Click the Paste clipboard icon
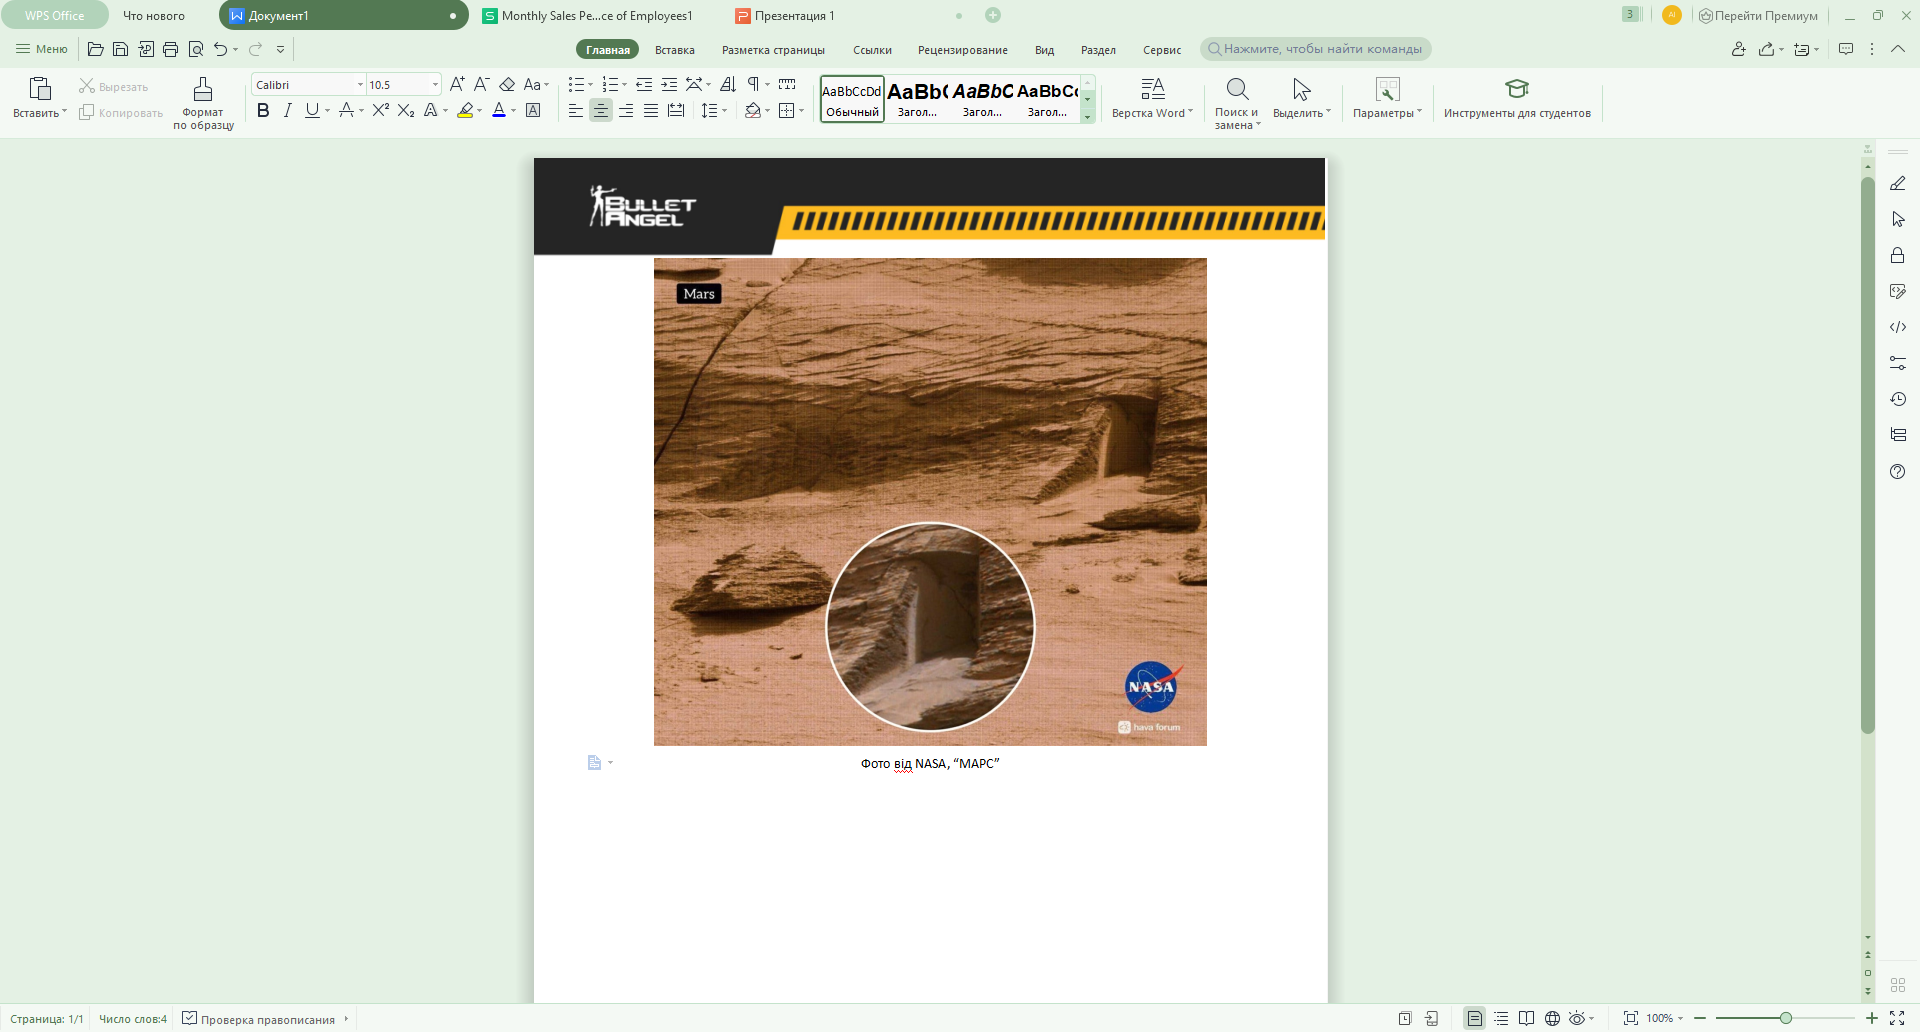This screenshot has height=1032, width=1920. [x=39, y=89]
